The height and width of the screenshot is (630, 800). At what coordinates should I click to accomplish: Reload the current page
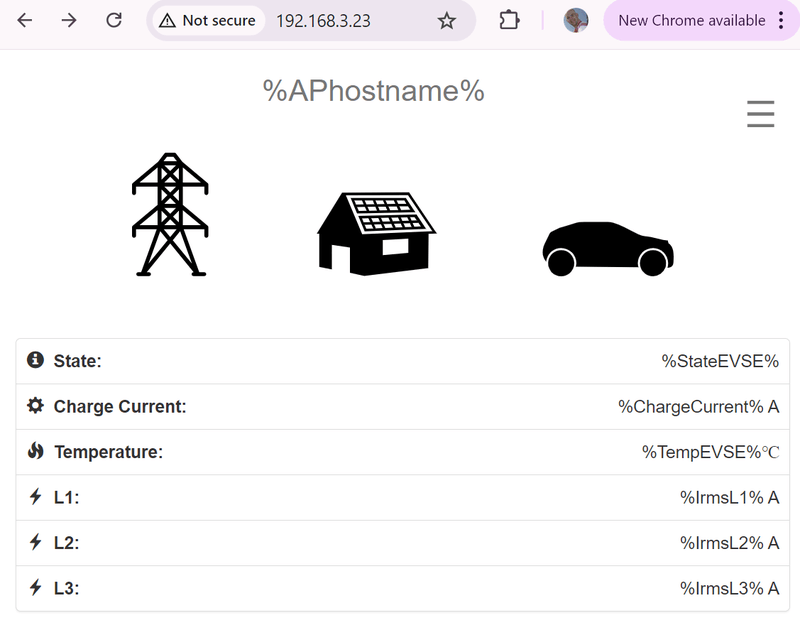[x=114, y=20]
